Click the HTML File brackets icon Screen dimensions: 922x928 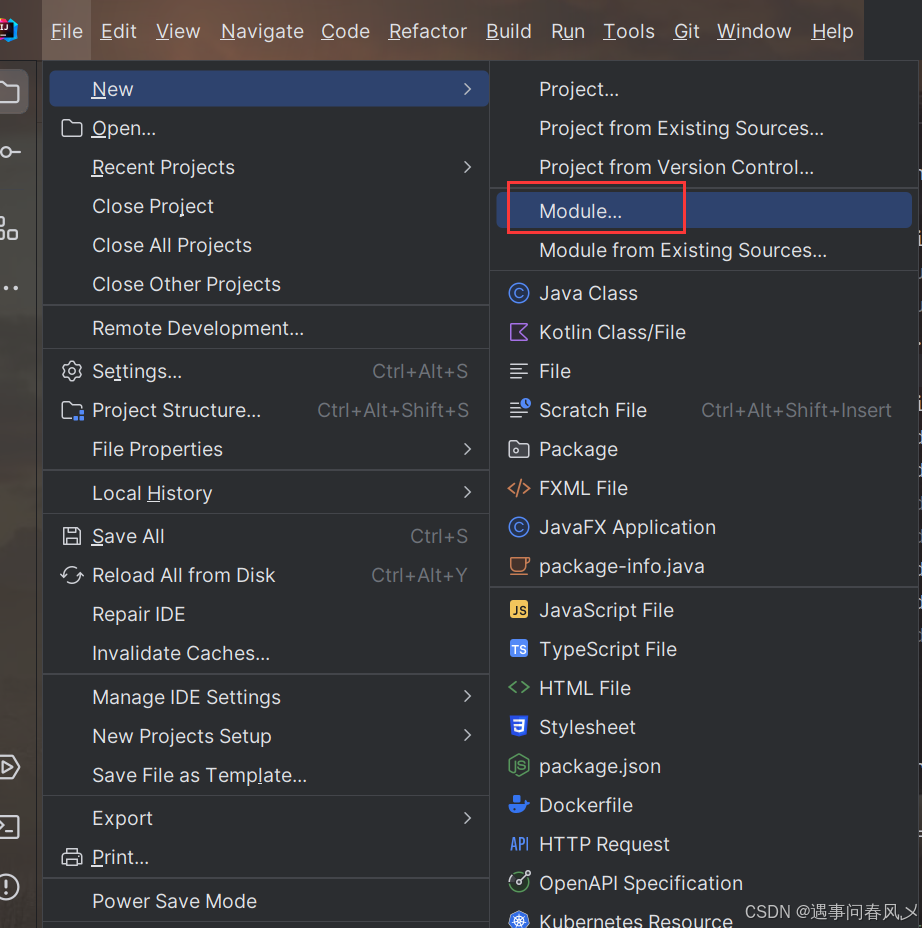point(519,688)
